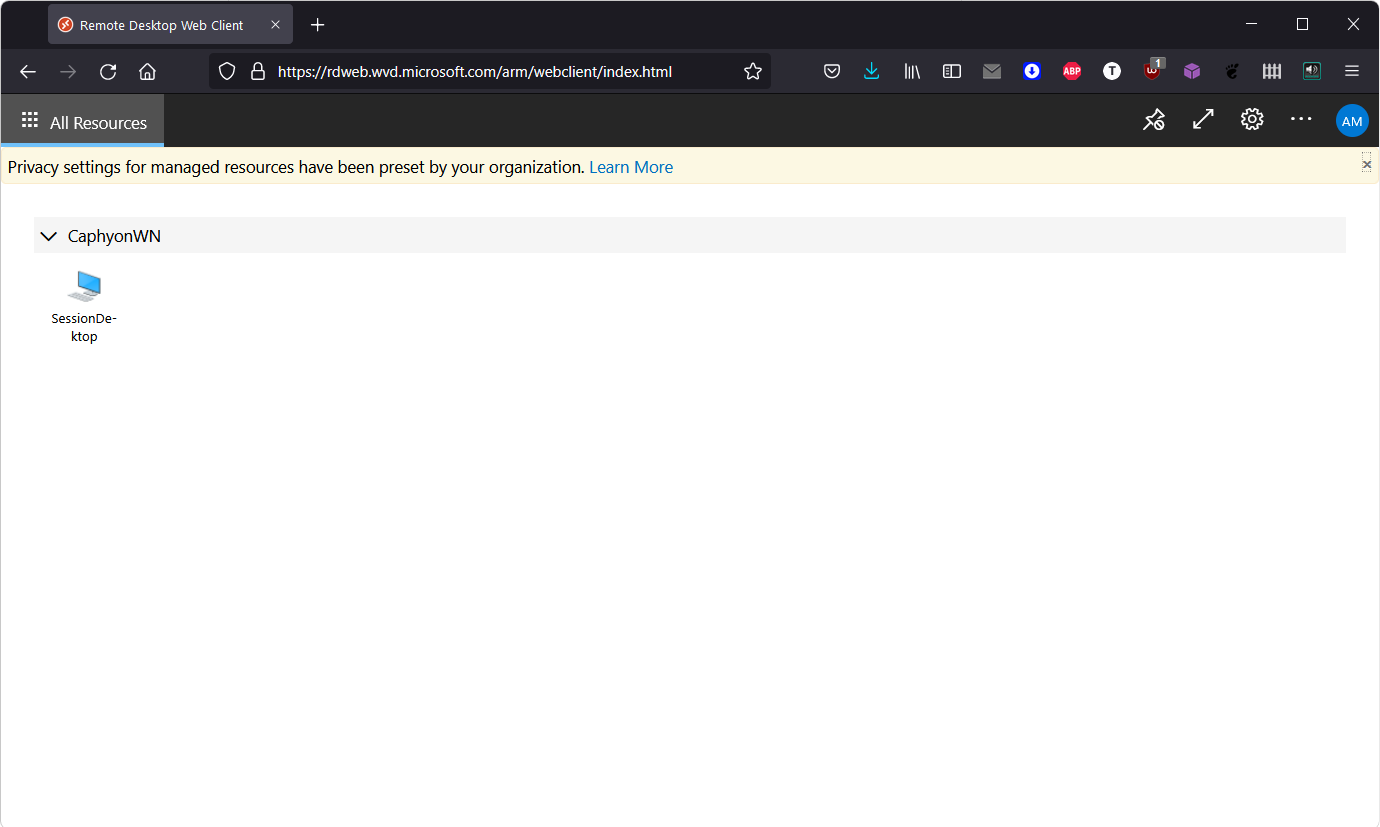Screen dimensions: 1380x827
Task: Follow the Learn More privacy link
Action: pos(631,167)
